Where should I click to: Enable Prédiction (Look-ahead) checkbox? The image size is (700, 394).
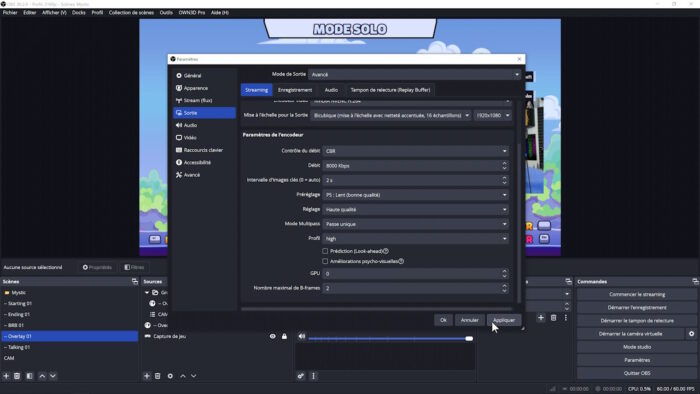pyautogui.click(x=325, y=251)
